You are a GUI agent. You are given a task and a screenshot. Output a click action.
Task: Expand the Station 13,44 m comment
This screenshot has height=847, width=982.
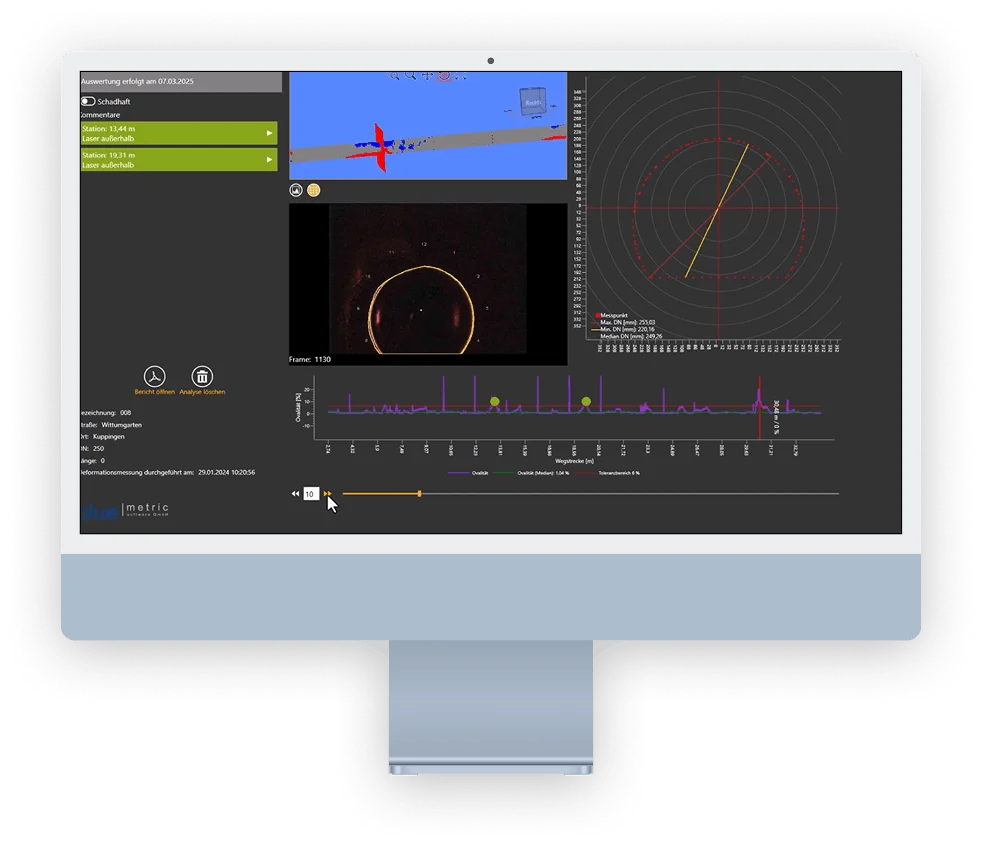[x=269, y=133]
